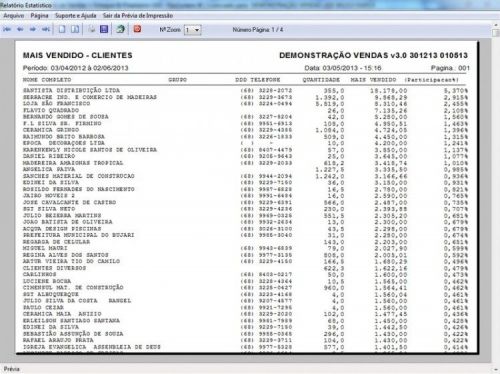The height and width of the screenshot is (374, 500).
Task: Go to next page arrow
Action: tap(33, 29)
